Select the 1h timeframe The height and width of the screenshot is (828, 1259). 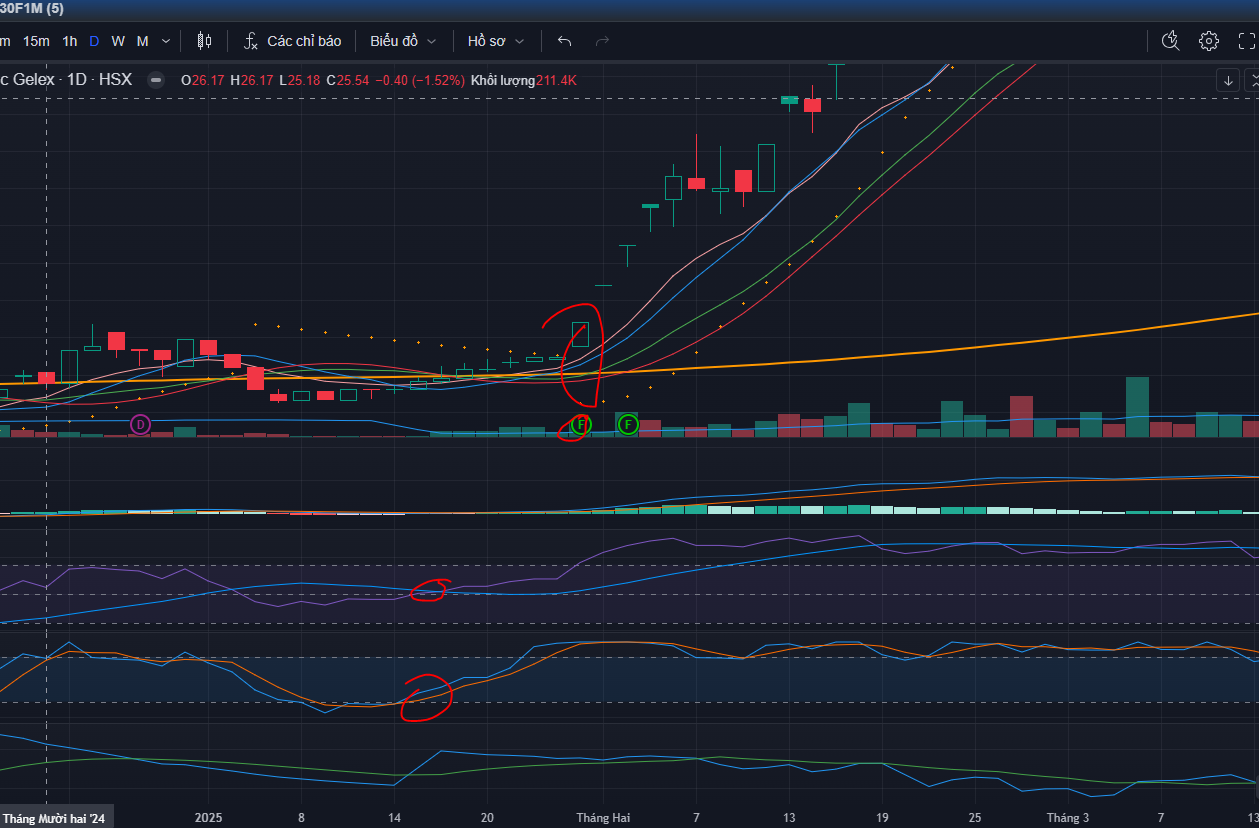pos(69,41)
